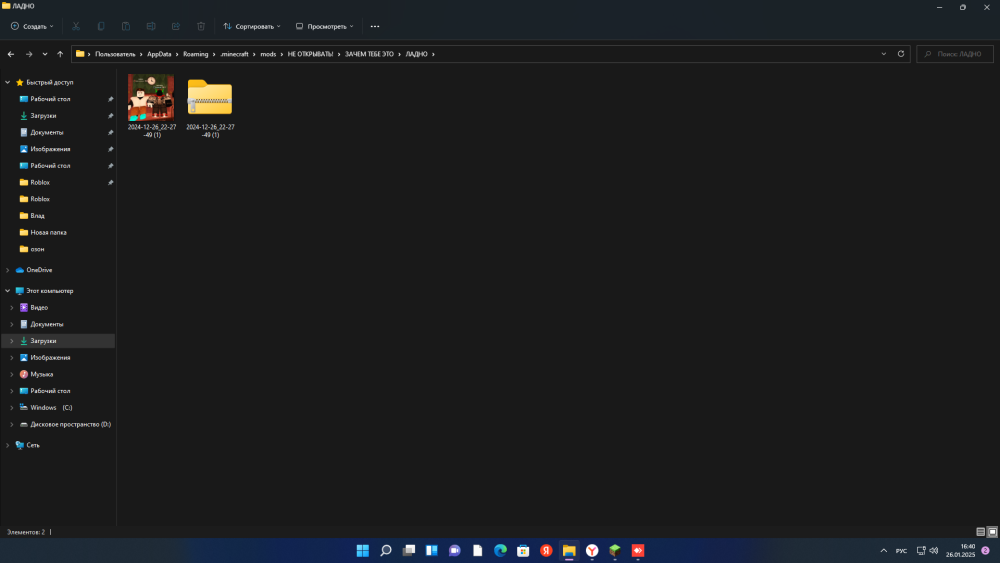Switch to details list view
The width and height of the screenshot is (1000, 563).
tap(980, 532)
